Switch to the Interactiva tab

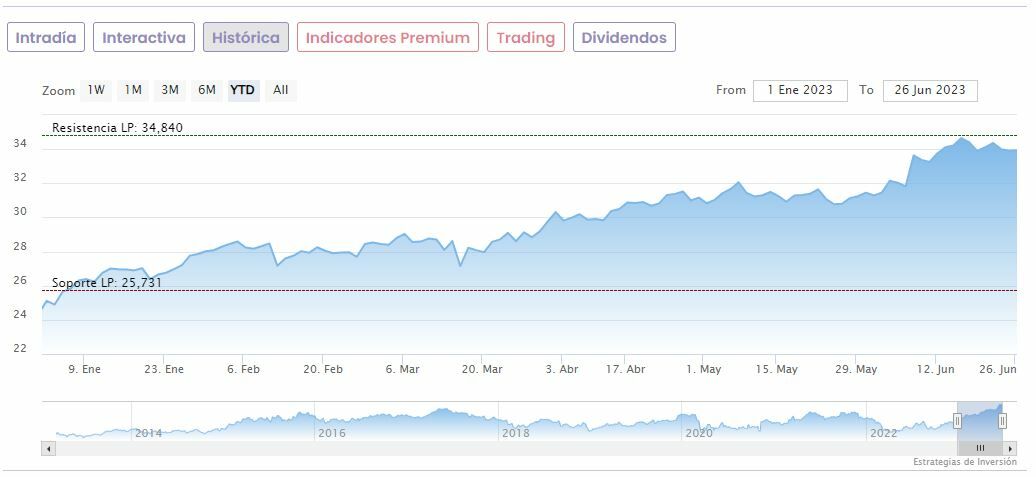tap(144, 38)
